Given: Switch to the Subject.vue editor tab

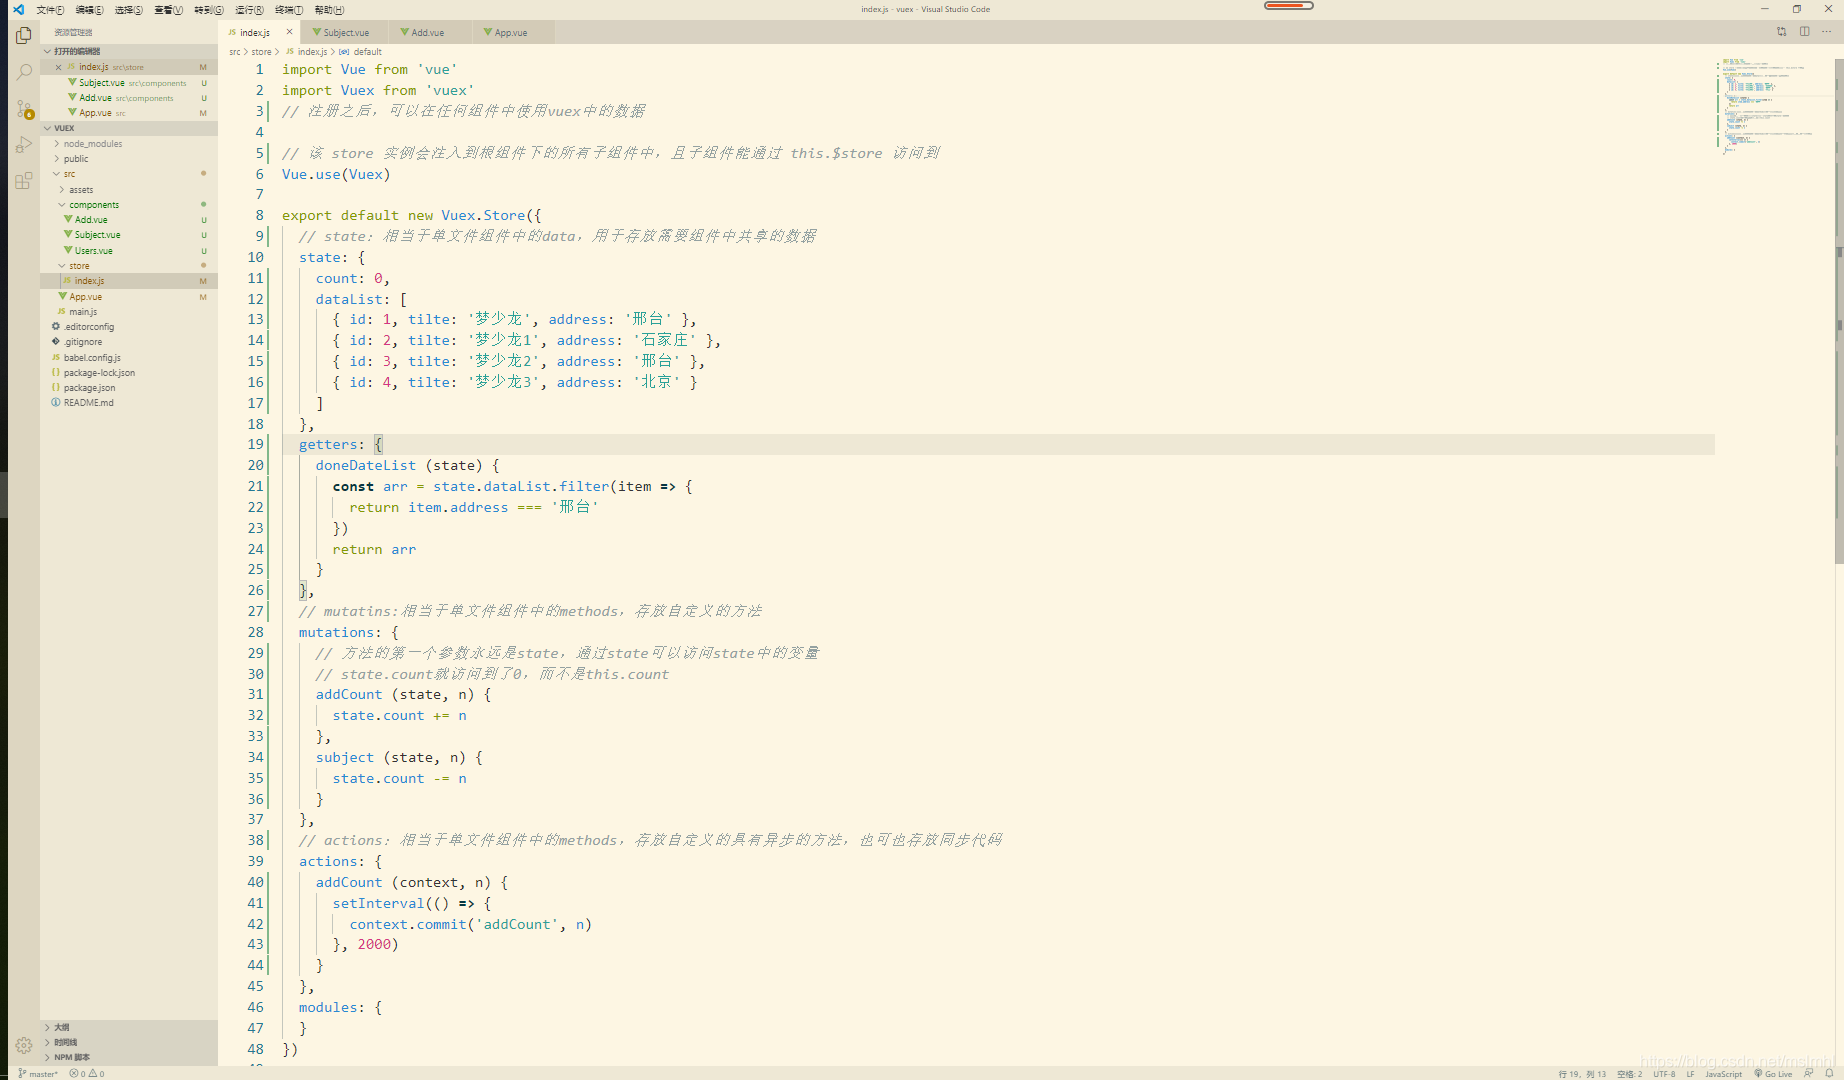Looking at the screenshot, I should tap(346, 32).
